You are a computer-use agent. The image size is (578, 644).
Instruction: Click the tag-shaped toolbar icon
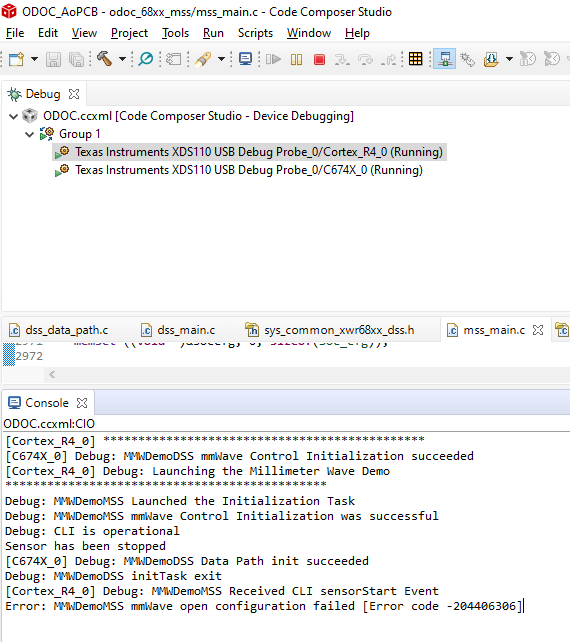click(x=174, y=60)
